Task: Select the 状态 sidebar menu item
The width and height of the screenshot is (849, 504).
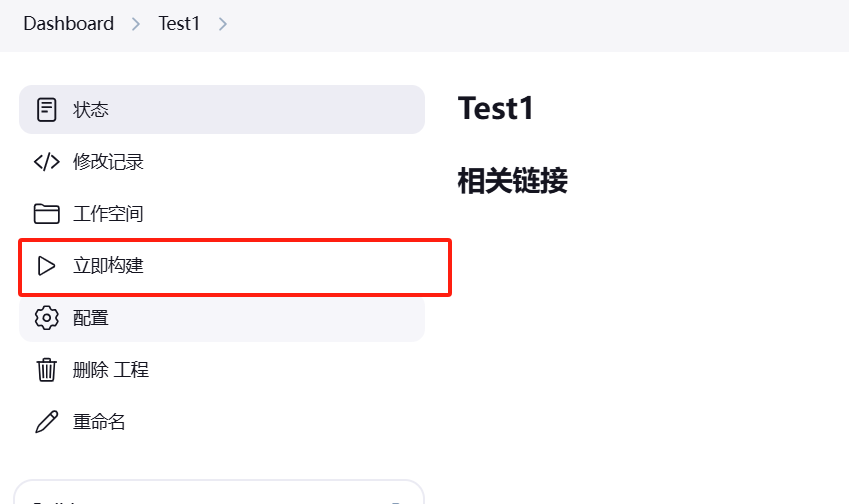Action: pyautogui.click(x=222, y=109)
